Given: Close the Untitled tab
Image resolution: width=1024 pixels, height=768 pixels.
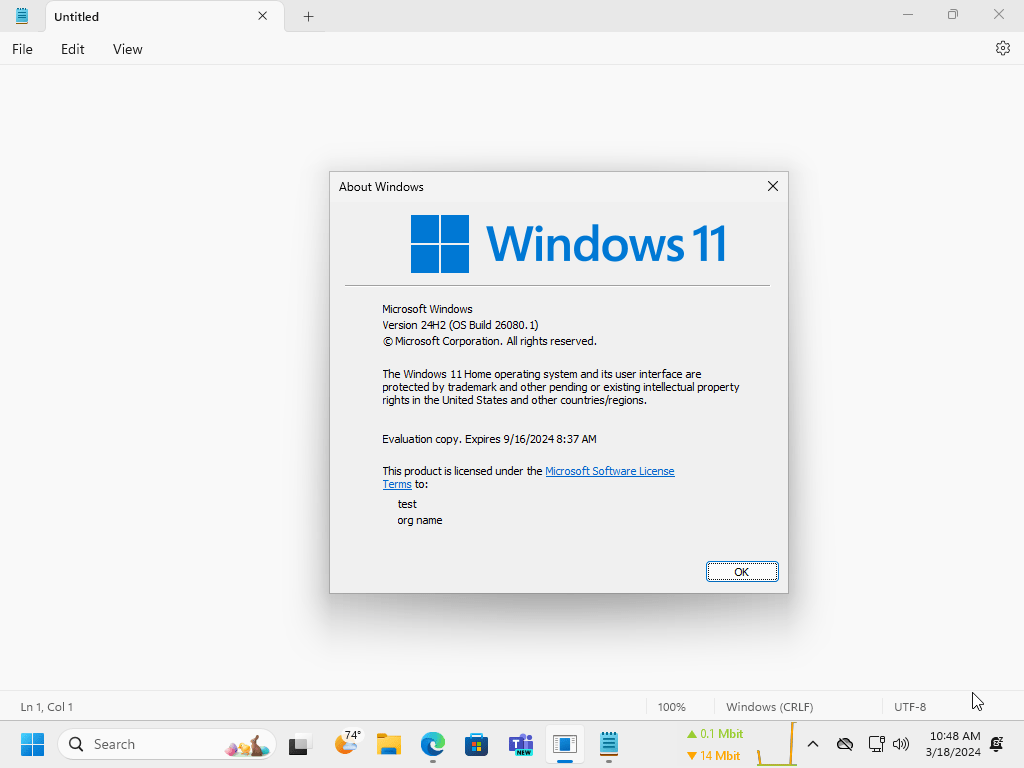Looking at the screenshot, I should click(263, 16).
